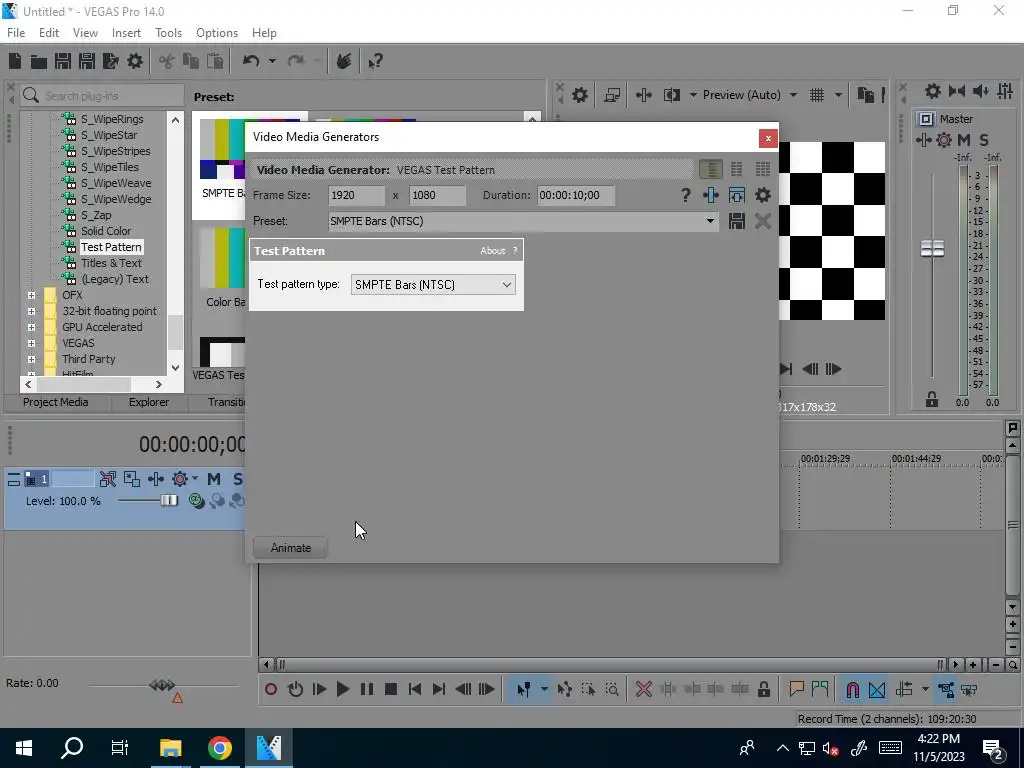The width and height of the screenshot is (1024, 768).
Task: Click the Cut scissors icon
Action: coord(167,61)
